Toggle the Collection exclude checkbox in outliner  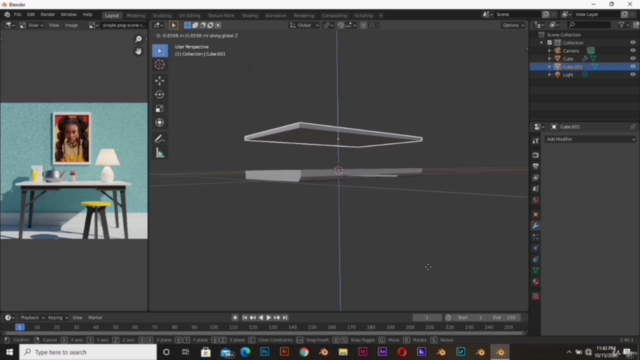[549, 42]
